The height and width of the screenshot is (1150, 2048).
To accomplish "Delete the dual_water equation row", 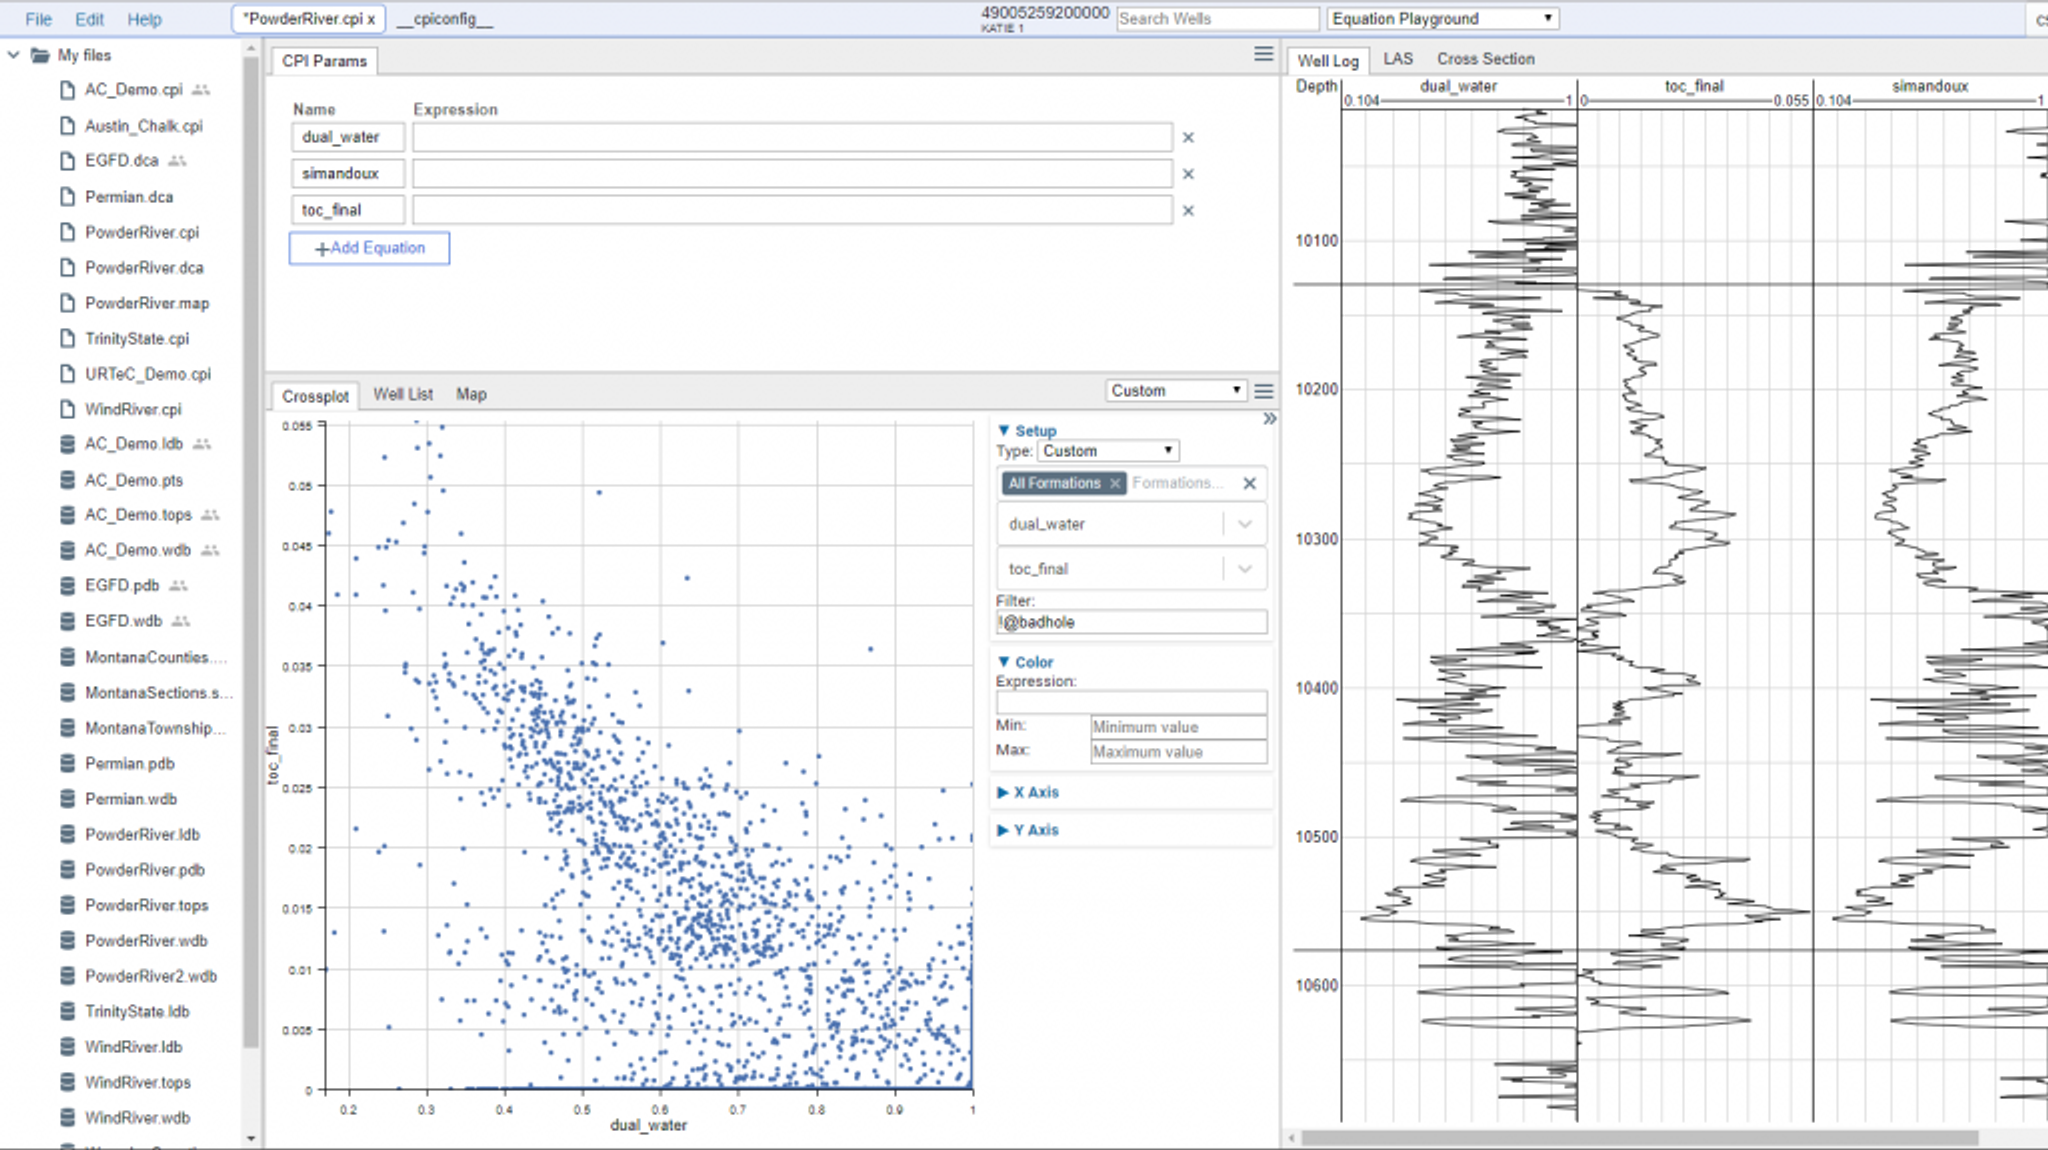I will point(1188,138).
